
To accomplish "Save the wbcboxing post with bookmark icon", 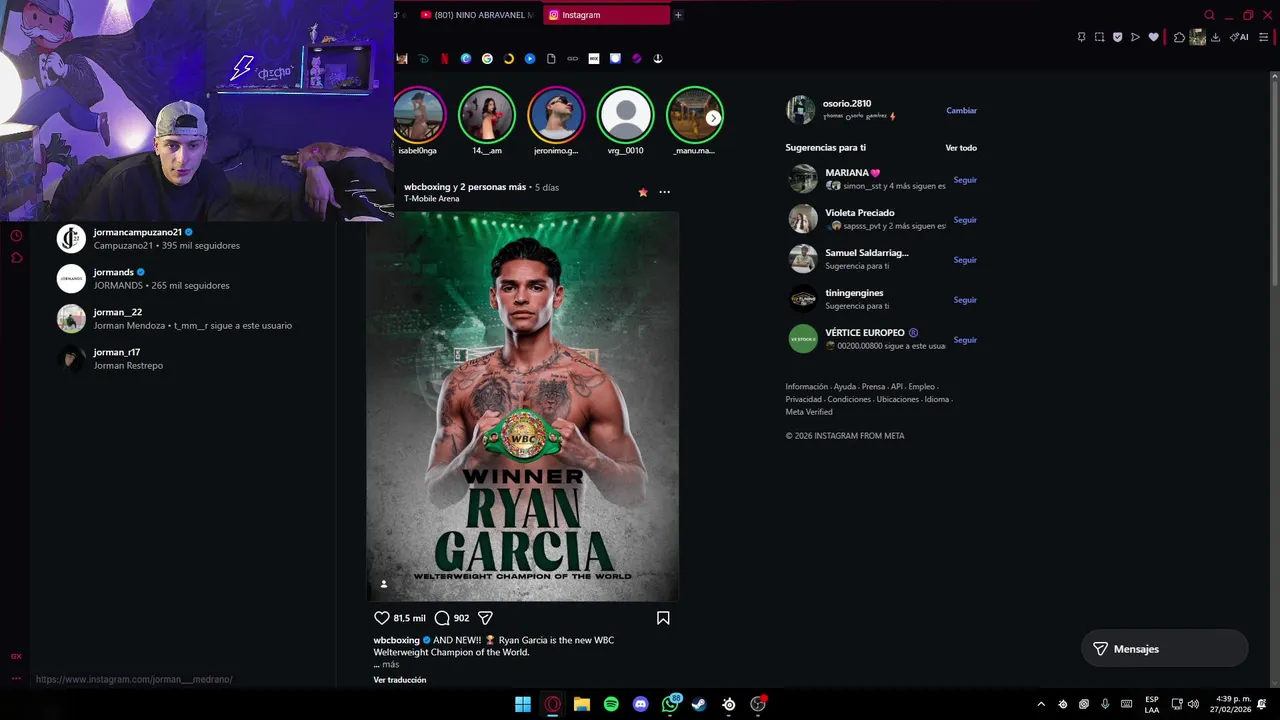I will pyautogui.click(x=663, y=618).
